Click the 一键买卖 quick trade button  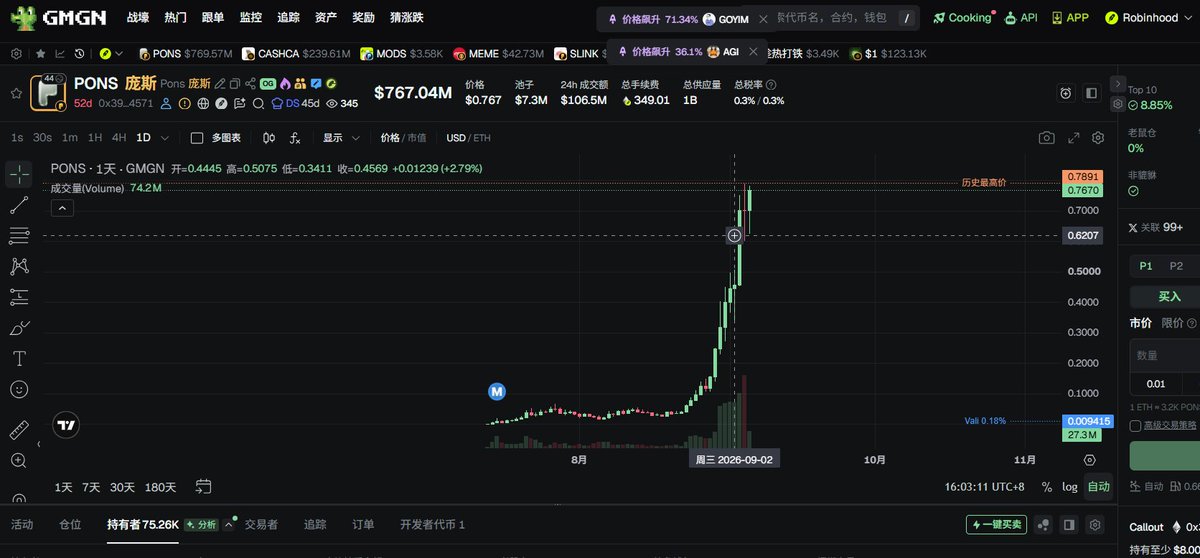pyautogui.click(x=997, y=524)
